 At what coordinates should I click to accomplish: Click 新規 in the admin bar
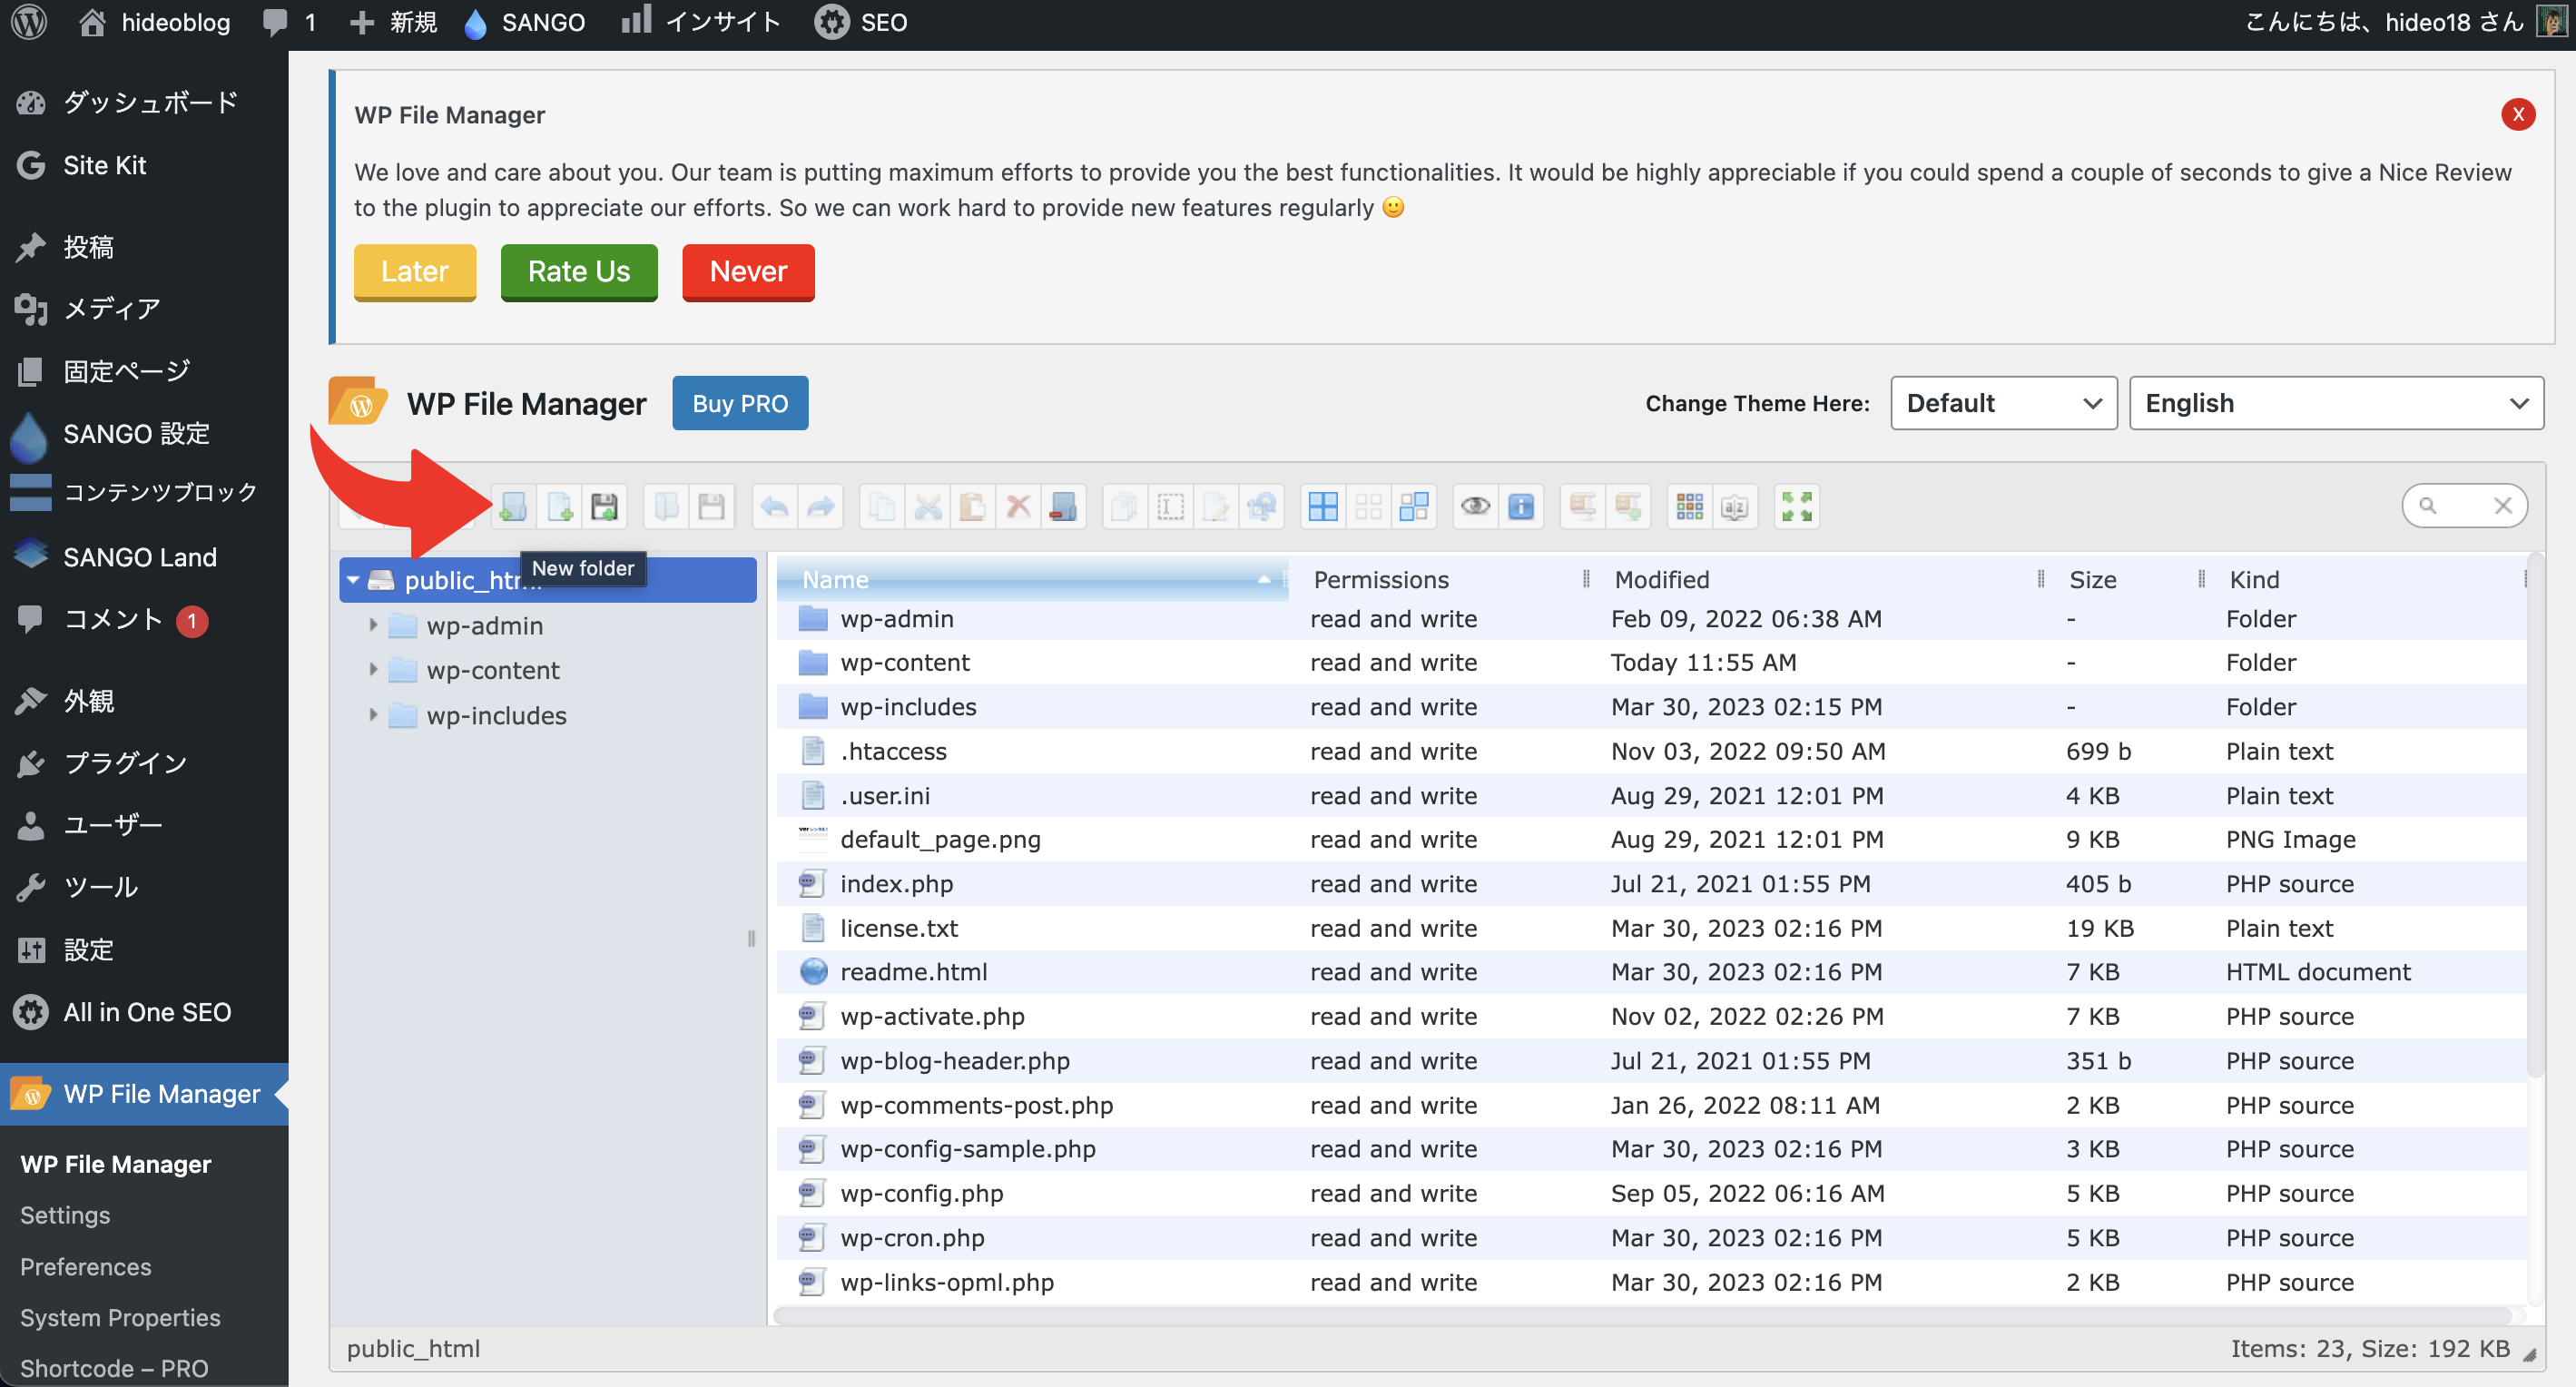click(x=393, y=22)
